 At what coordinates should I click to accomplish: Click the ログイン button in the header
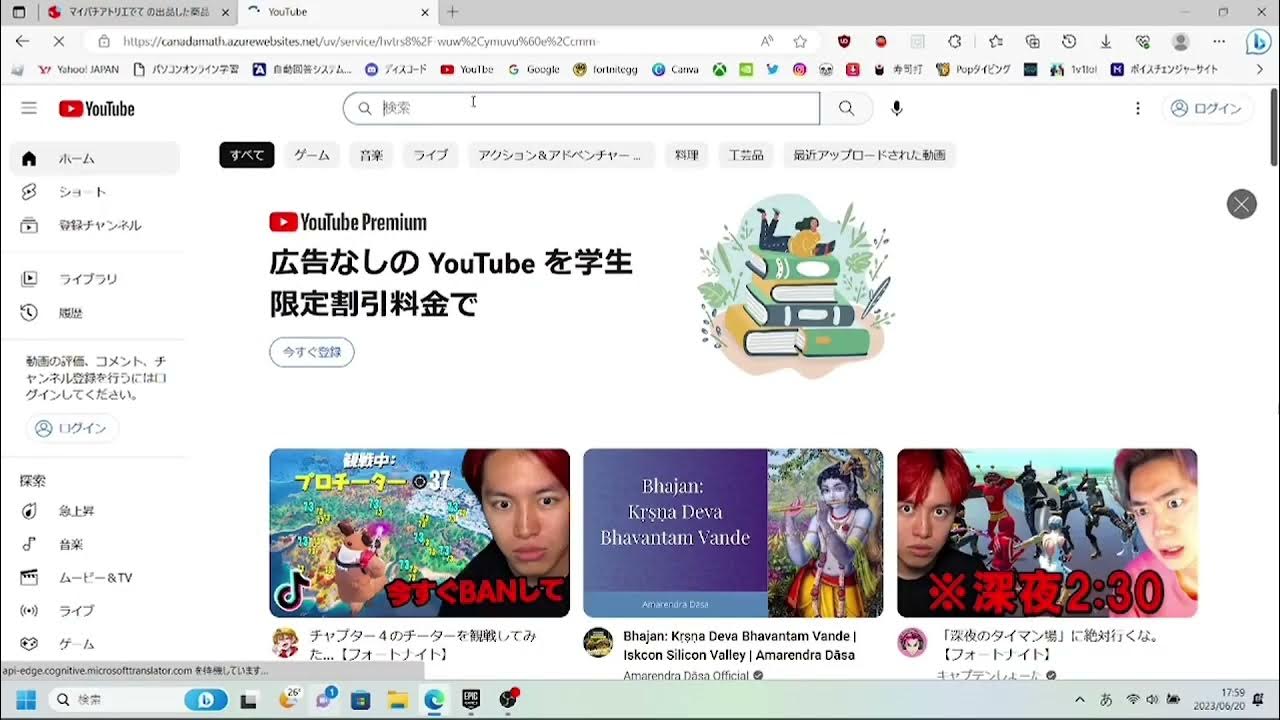click(1205, 108)
